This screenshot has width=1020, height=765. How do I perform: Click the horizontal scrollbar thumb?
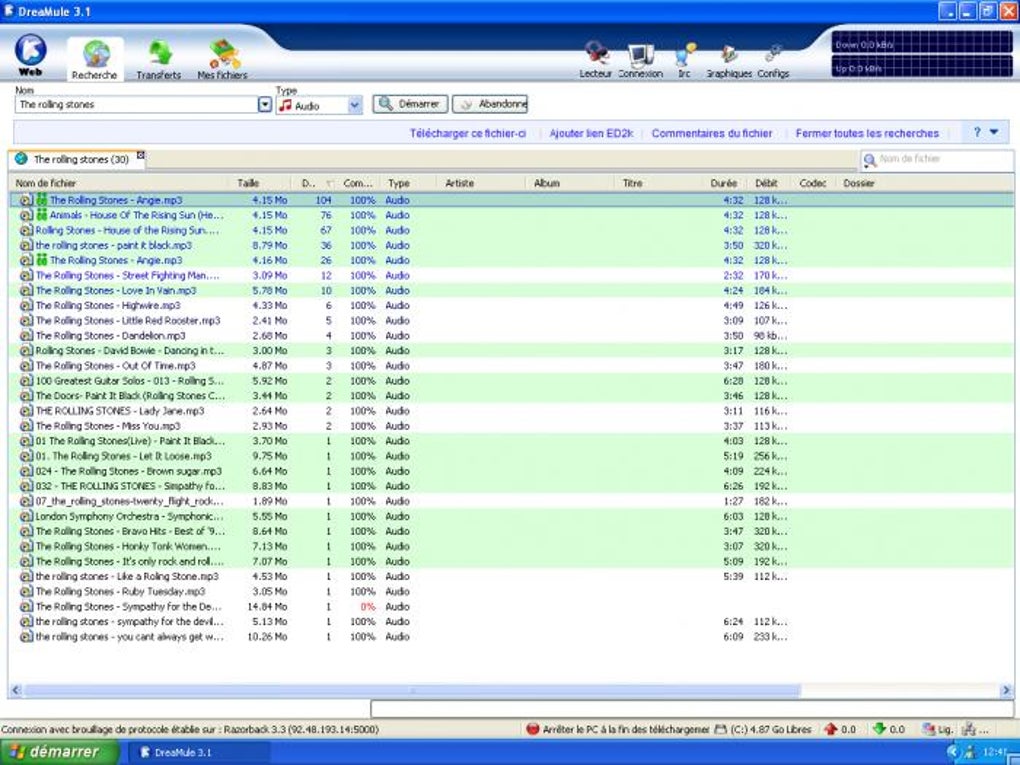point(412,690)
